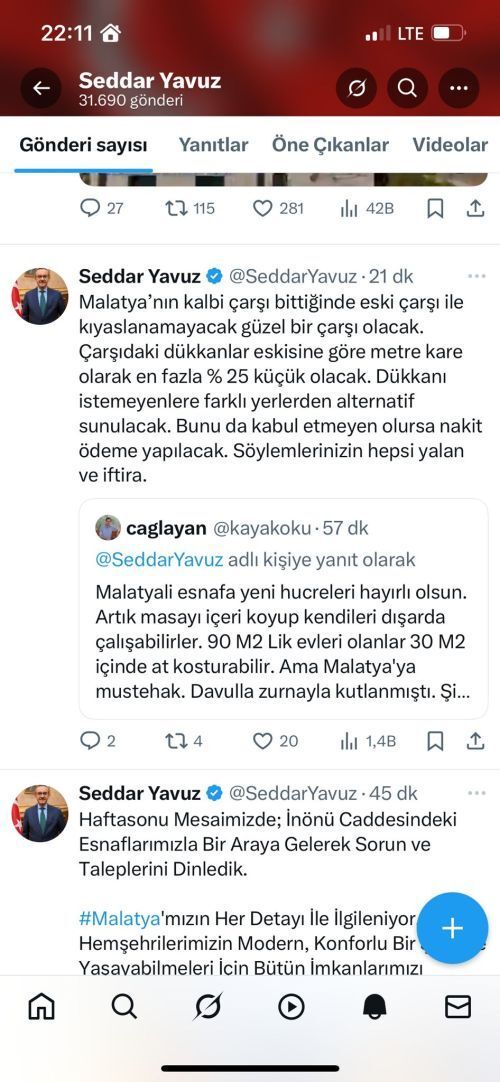Open more options on 21 dk tweet
The image size is (500, 1082).
point(477,277)
